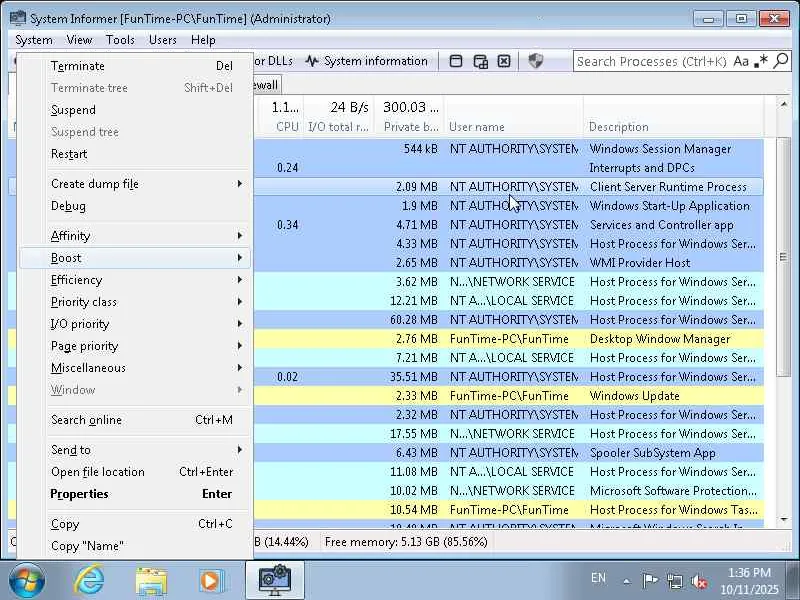Select the Desktop Window Manager row

[x=509, y=339]
